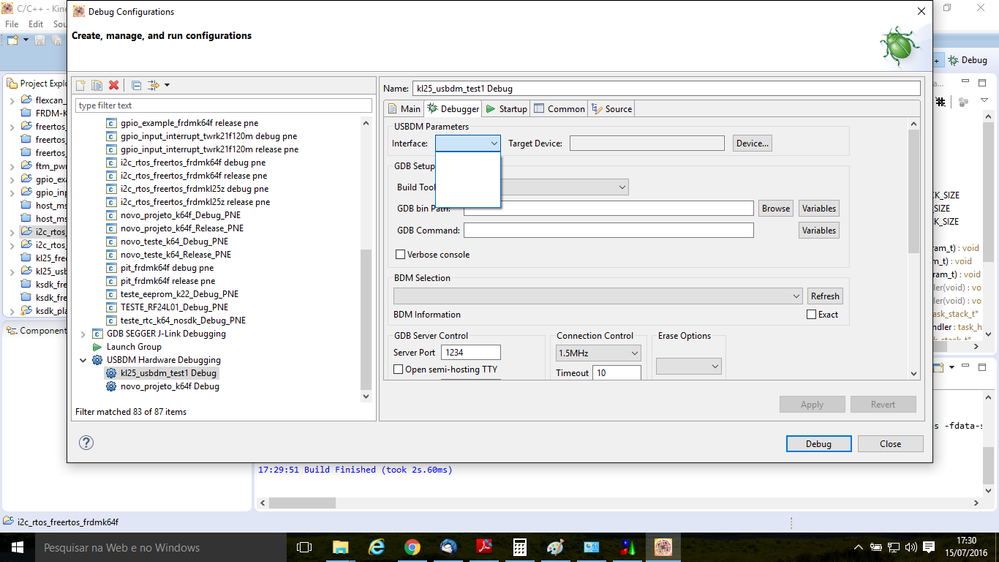Launch Internet Explorer from the taskbar
The image size is (999, 562).
(x=377, y=547)
